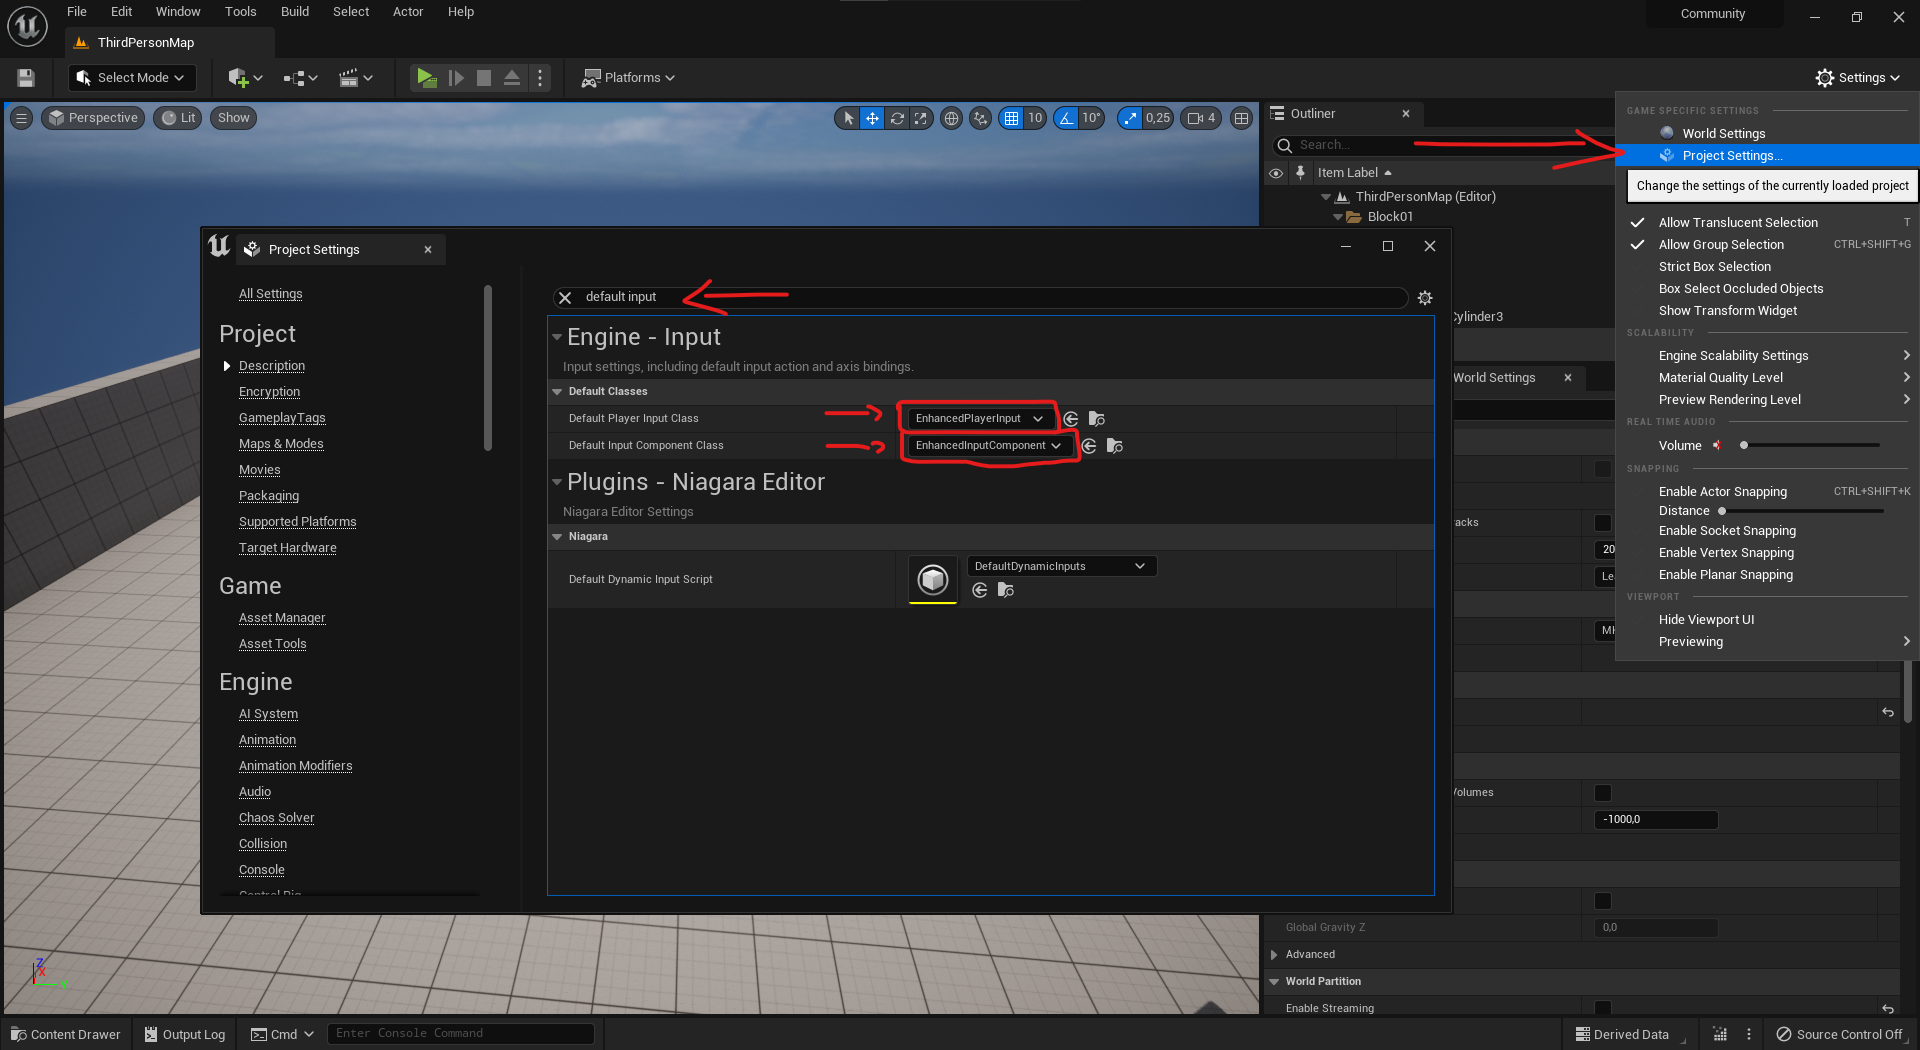The height and width of the screenshot is (1050, 1920).
Task: Open the Select Mode dropdown
Action: click(132, 77)
